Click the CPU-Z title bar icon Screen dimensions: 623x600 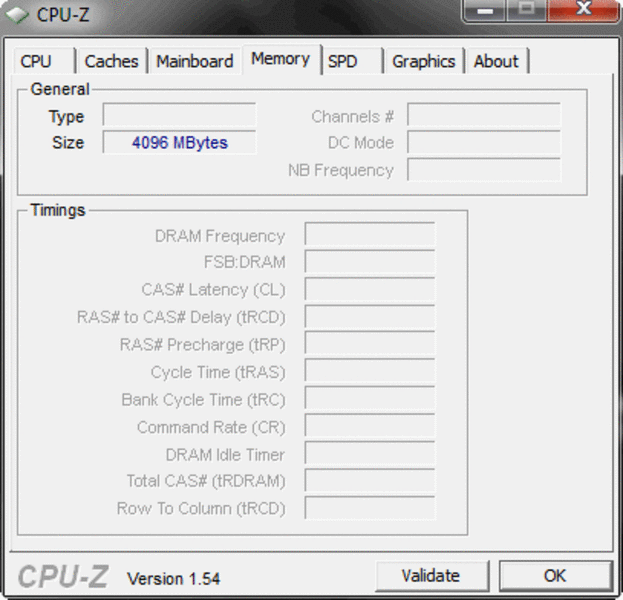(x=17, y=15)
